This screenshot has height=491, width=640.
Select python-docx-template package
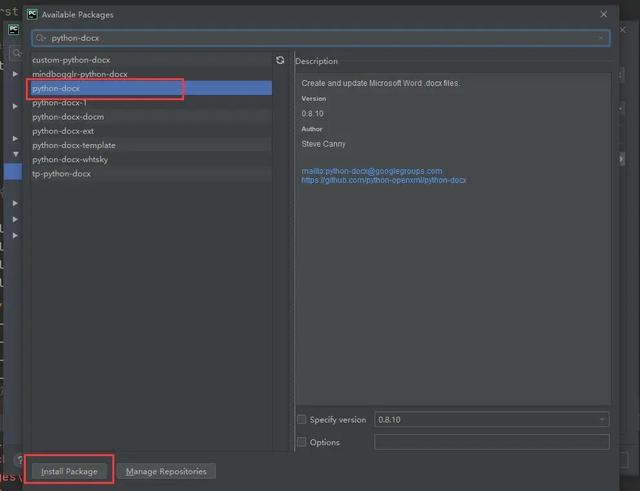[x=151, y=145]
